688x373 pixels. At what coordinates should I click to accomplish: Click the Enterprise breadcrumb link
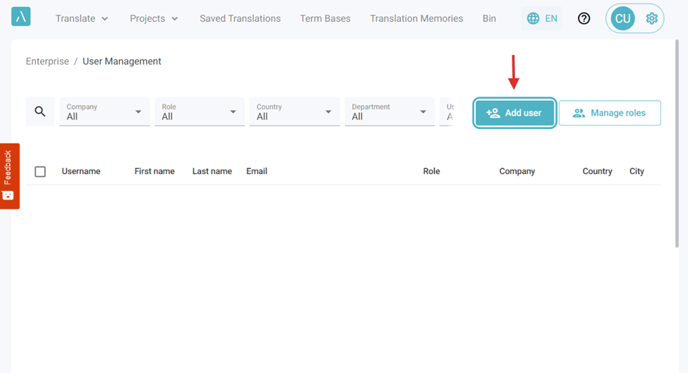[47, 61]
